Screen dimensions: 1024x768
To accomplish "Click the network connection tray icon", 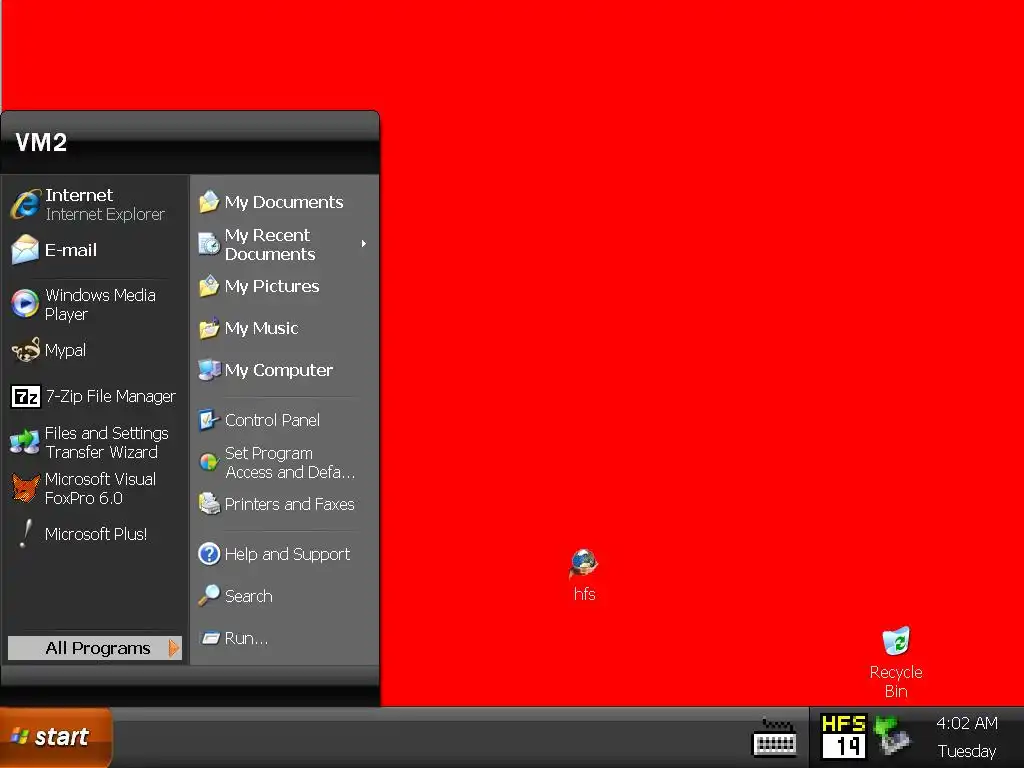I will pyautogui.click(x=892, y=734).
